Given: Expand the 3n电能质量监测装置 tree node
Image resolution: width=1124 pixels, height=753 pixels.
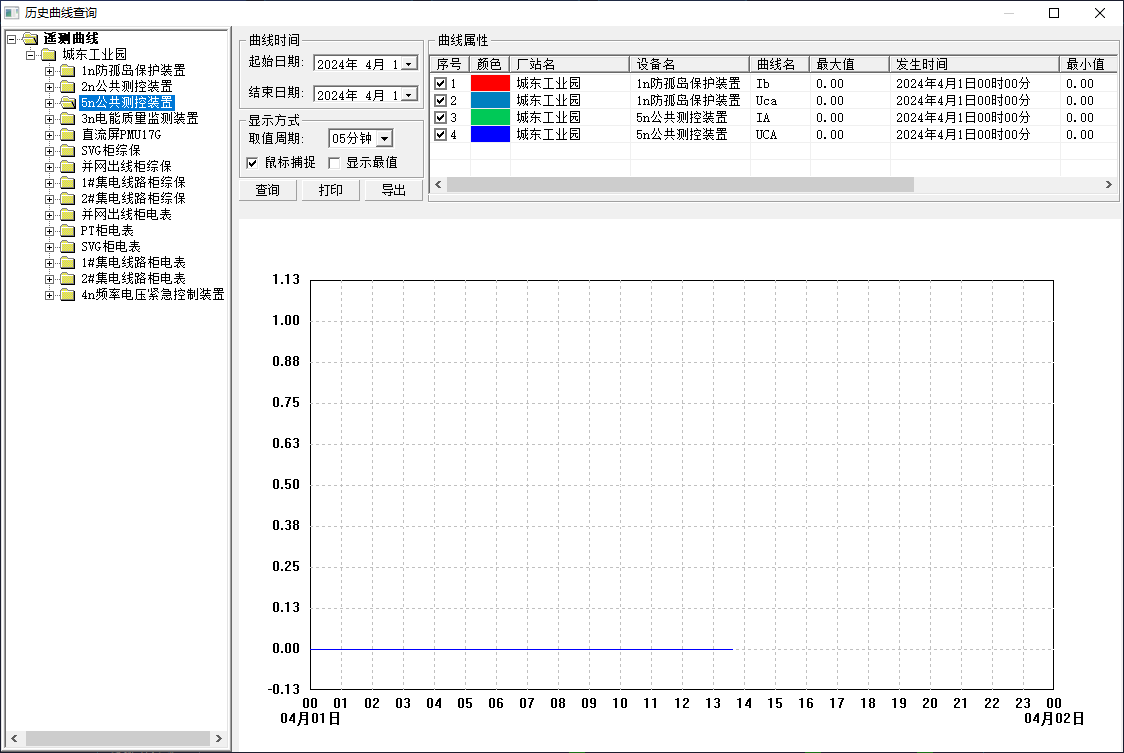Looking at the screenshot, I should point(49,119).
